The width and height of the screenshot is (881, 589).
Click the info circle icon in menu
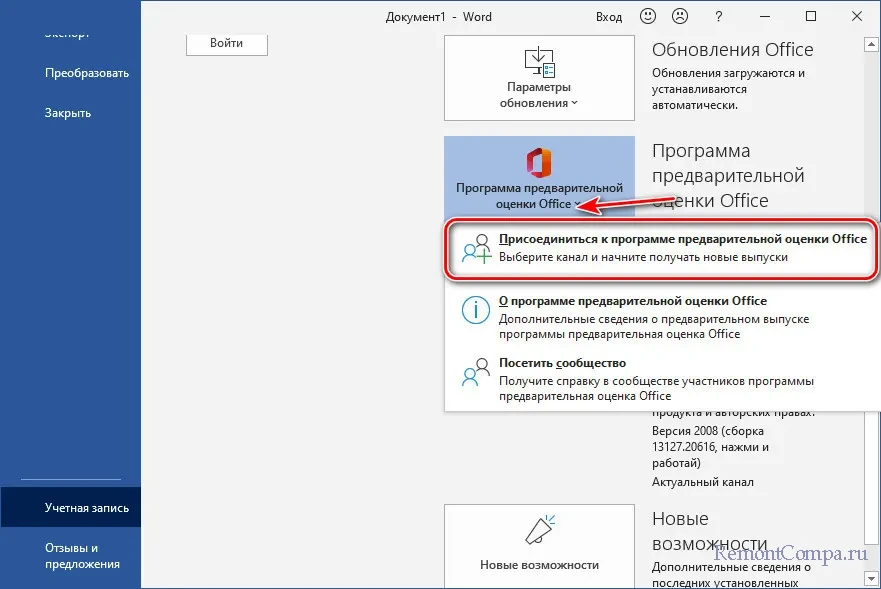point(476,309)
